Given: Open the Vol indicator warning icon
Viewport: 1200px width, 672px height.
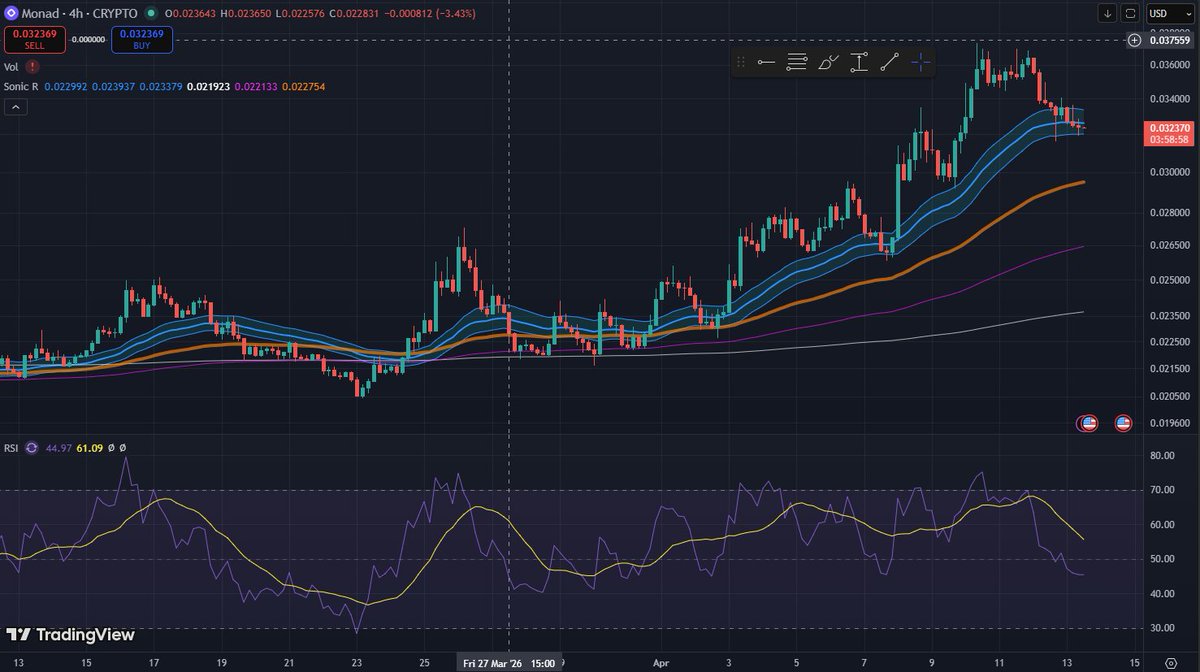Looking at the screenshot, I should click(33, 66).
